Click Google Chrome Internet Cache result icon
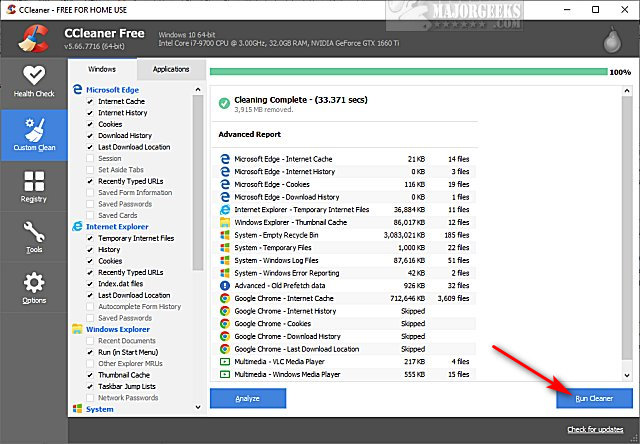This screenshot has height=444, width=640. (223, 298)
